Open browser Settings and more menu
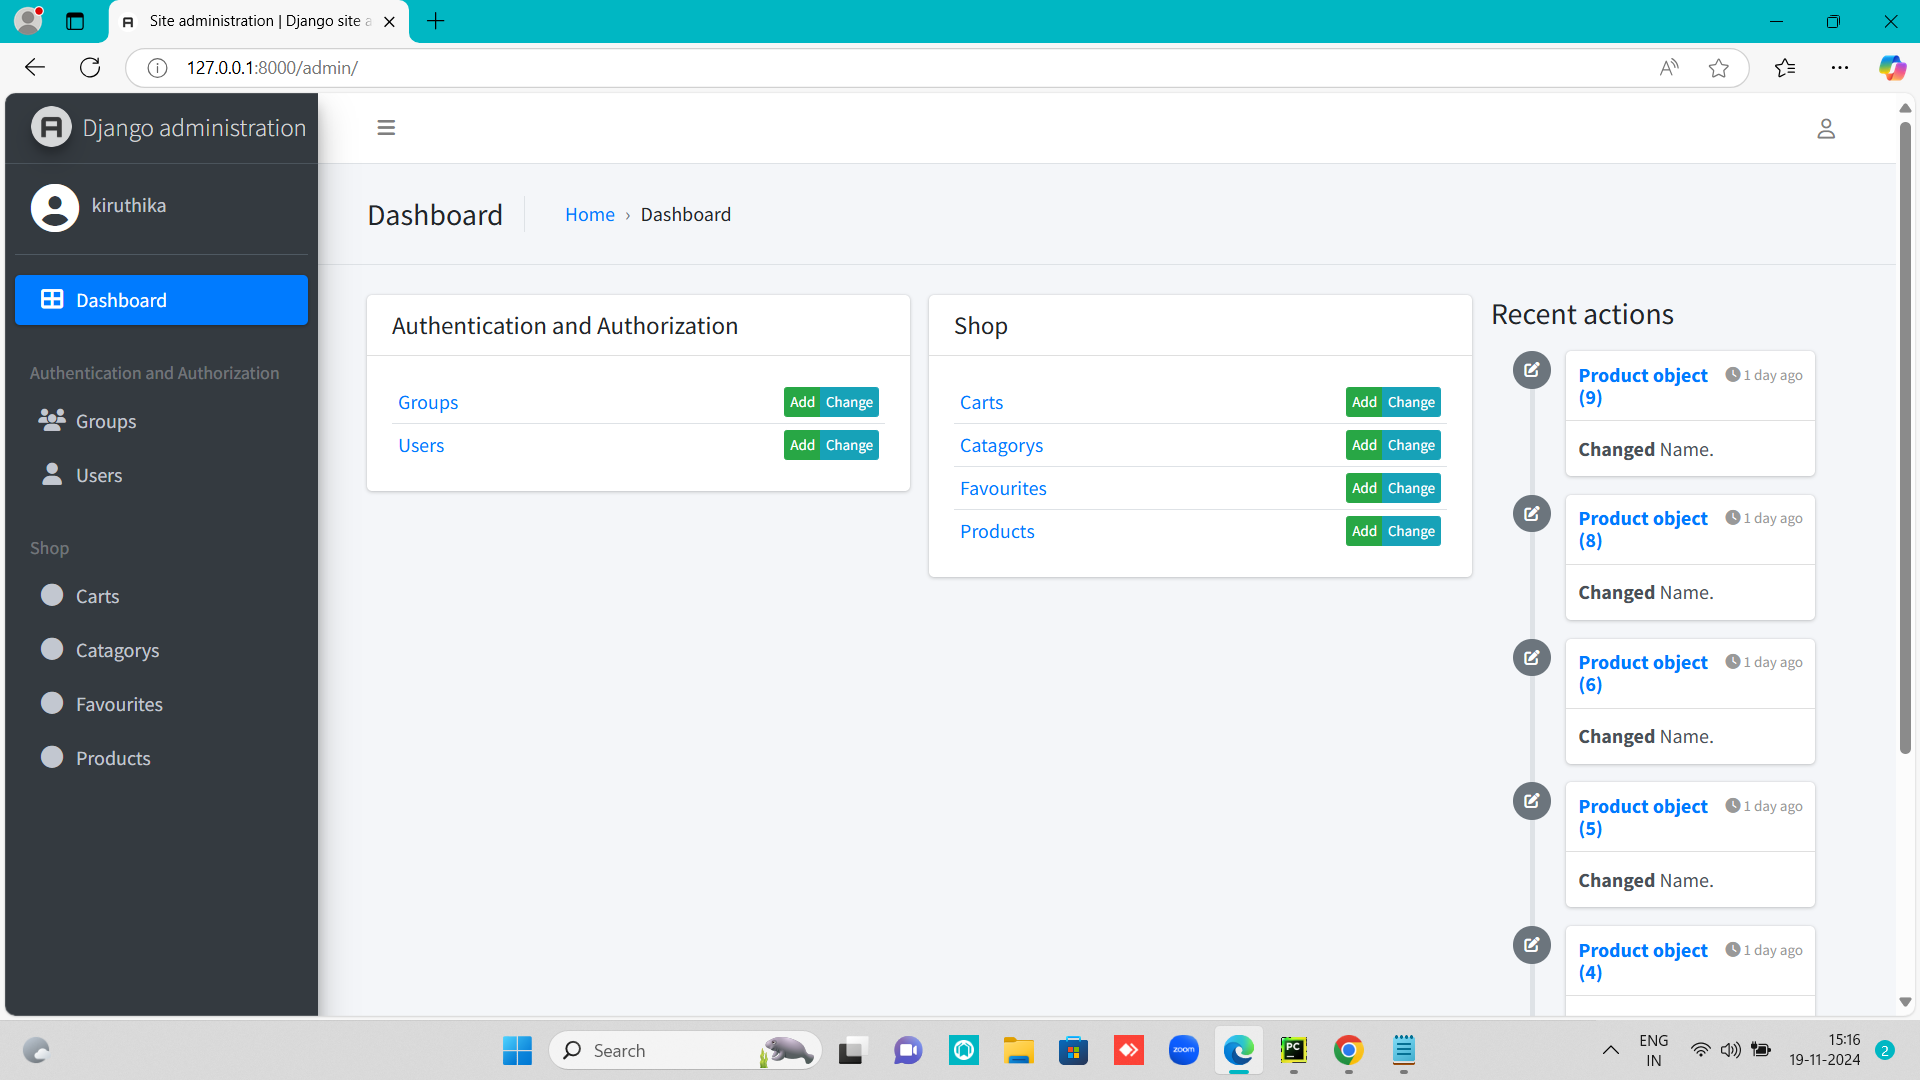The width and height of the screenshot is (1920, 1080). [x=1839, y=68]
